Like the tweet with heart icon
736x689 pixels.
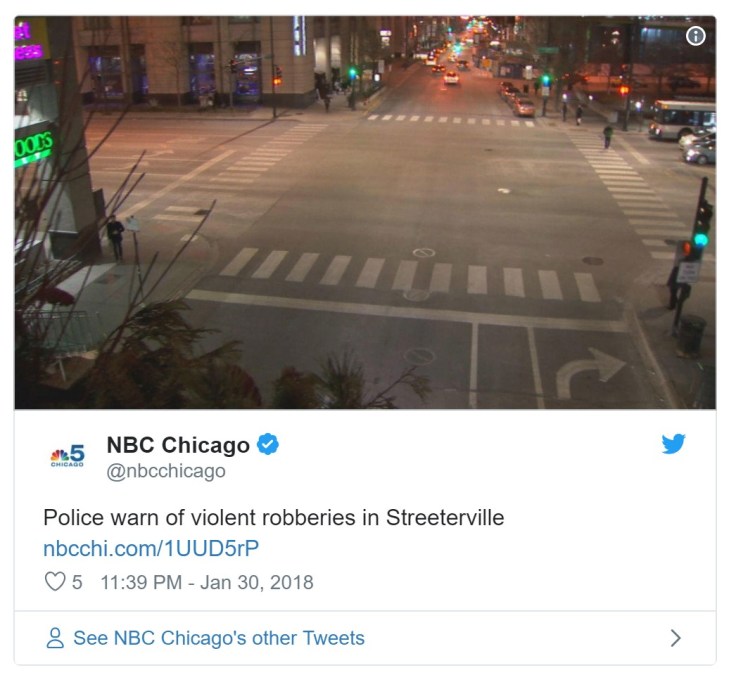(55, 582)
